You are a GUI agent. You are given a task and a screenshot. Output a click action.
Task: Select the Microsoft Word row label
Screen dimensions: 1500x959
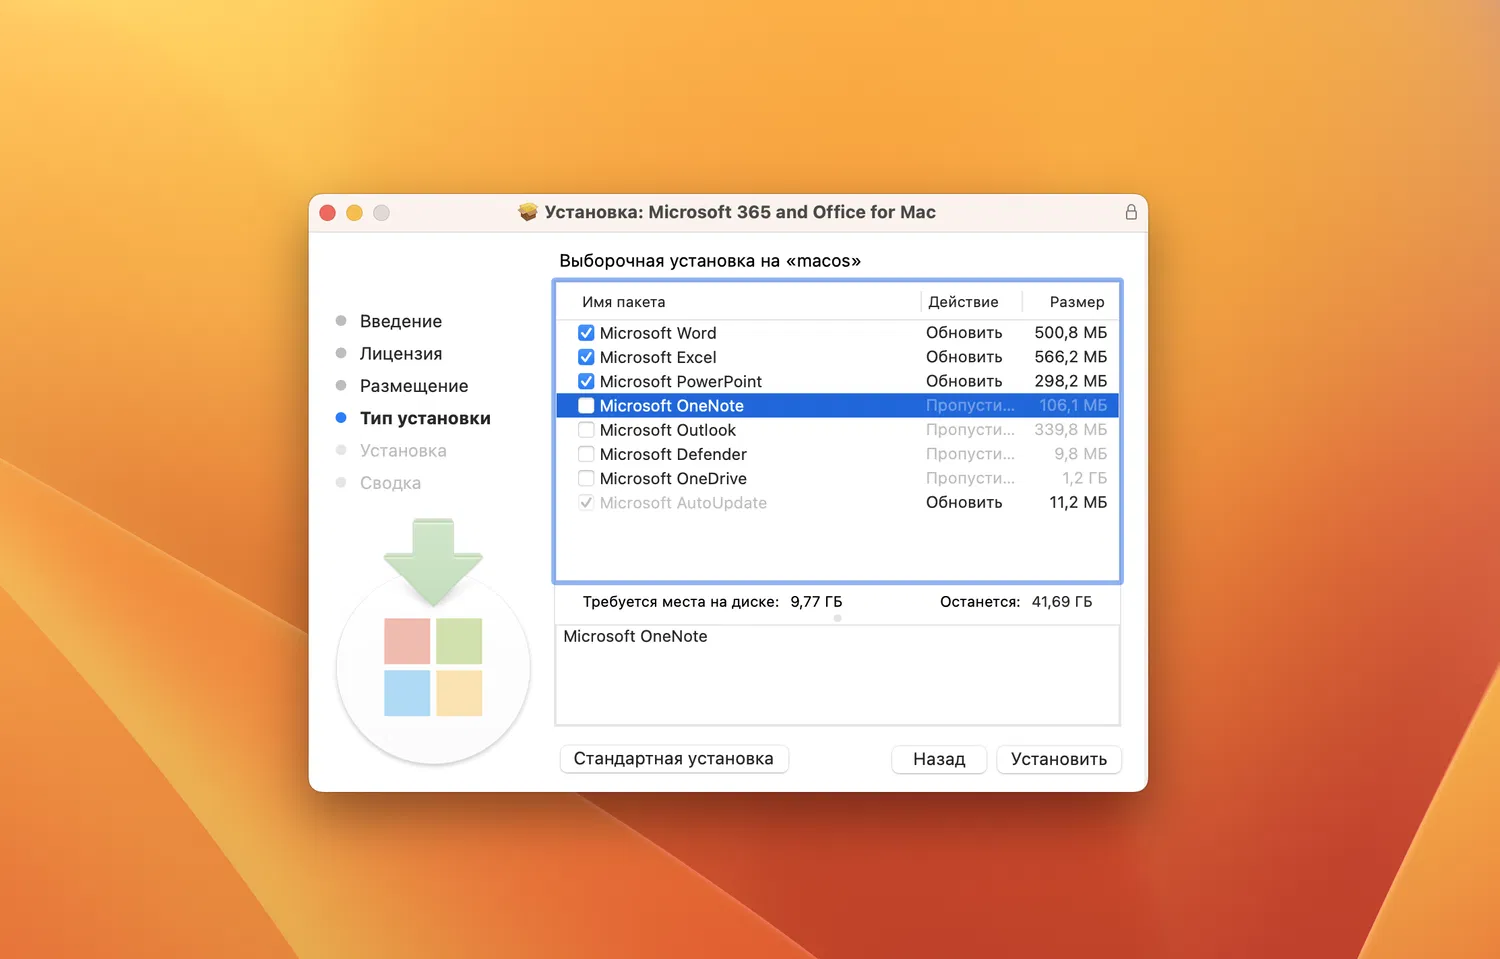coord(658,333)
